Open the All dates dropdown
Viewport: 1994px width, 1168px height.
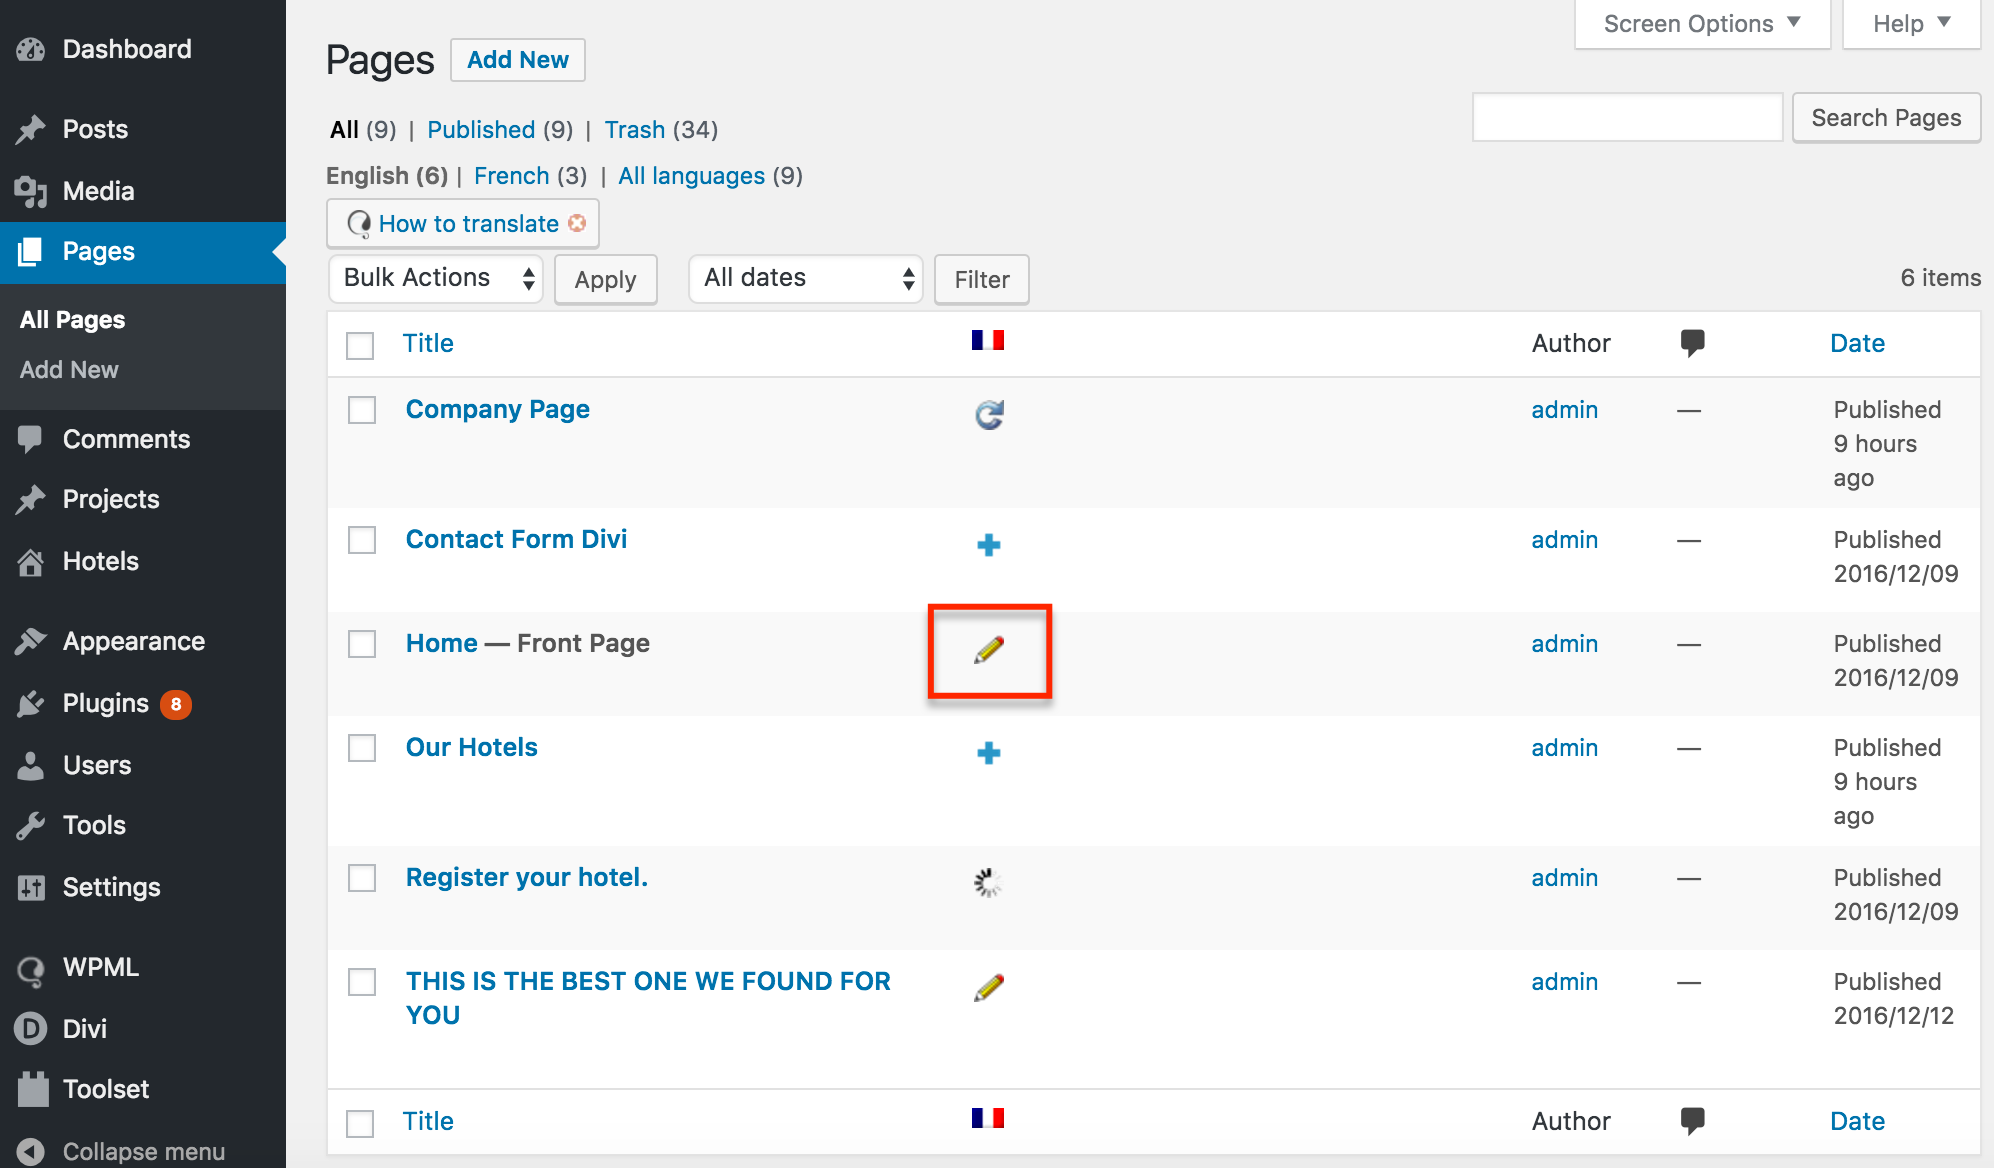pyautogui.click(x=805, y=278)
